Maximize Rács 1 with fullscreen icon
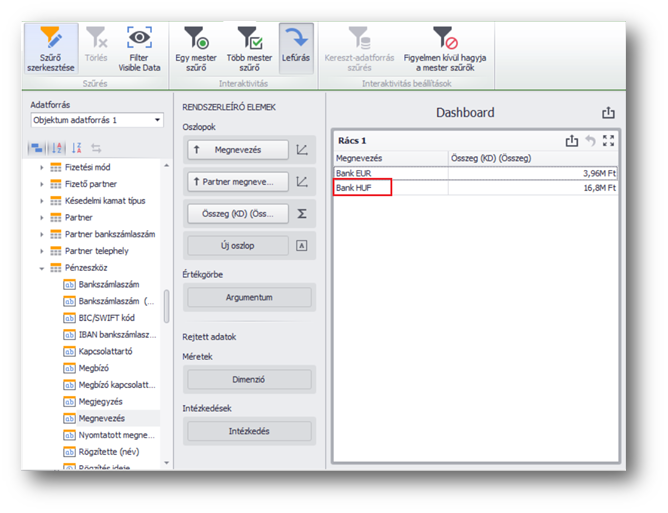The image size is (668, 513). pos(607,141)
